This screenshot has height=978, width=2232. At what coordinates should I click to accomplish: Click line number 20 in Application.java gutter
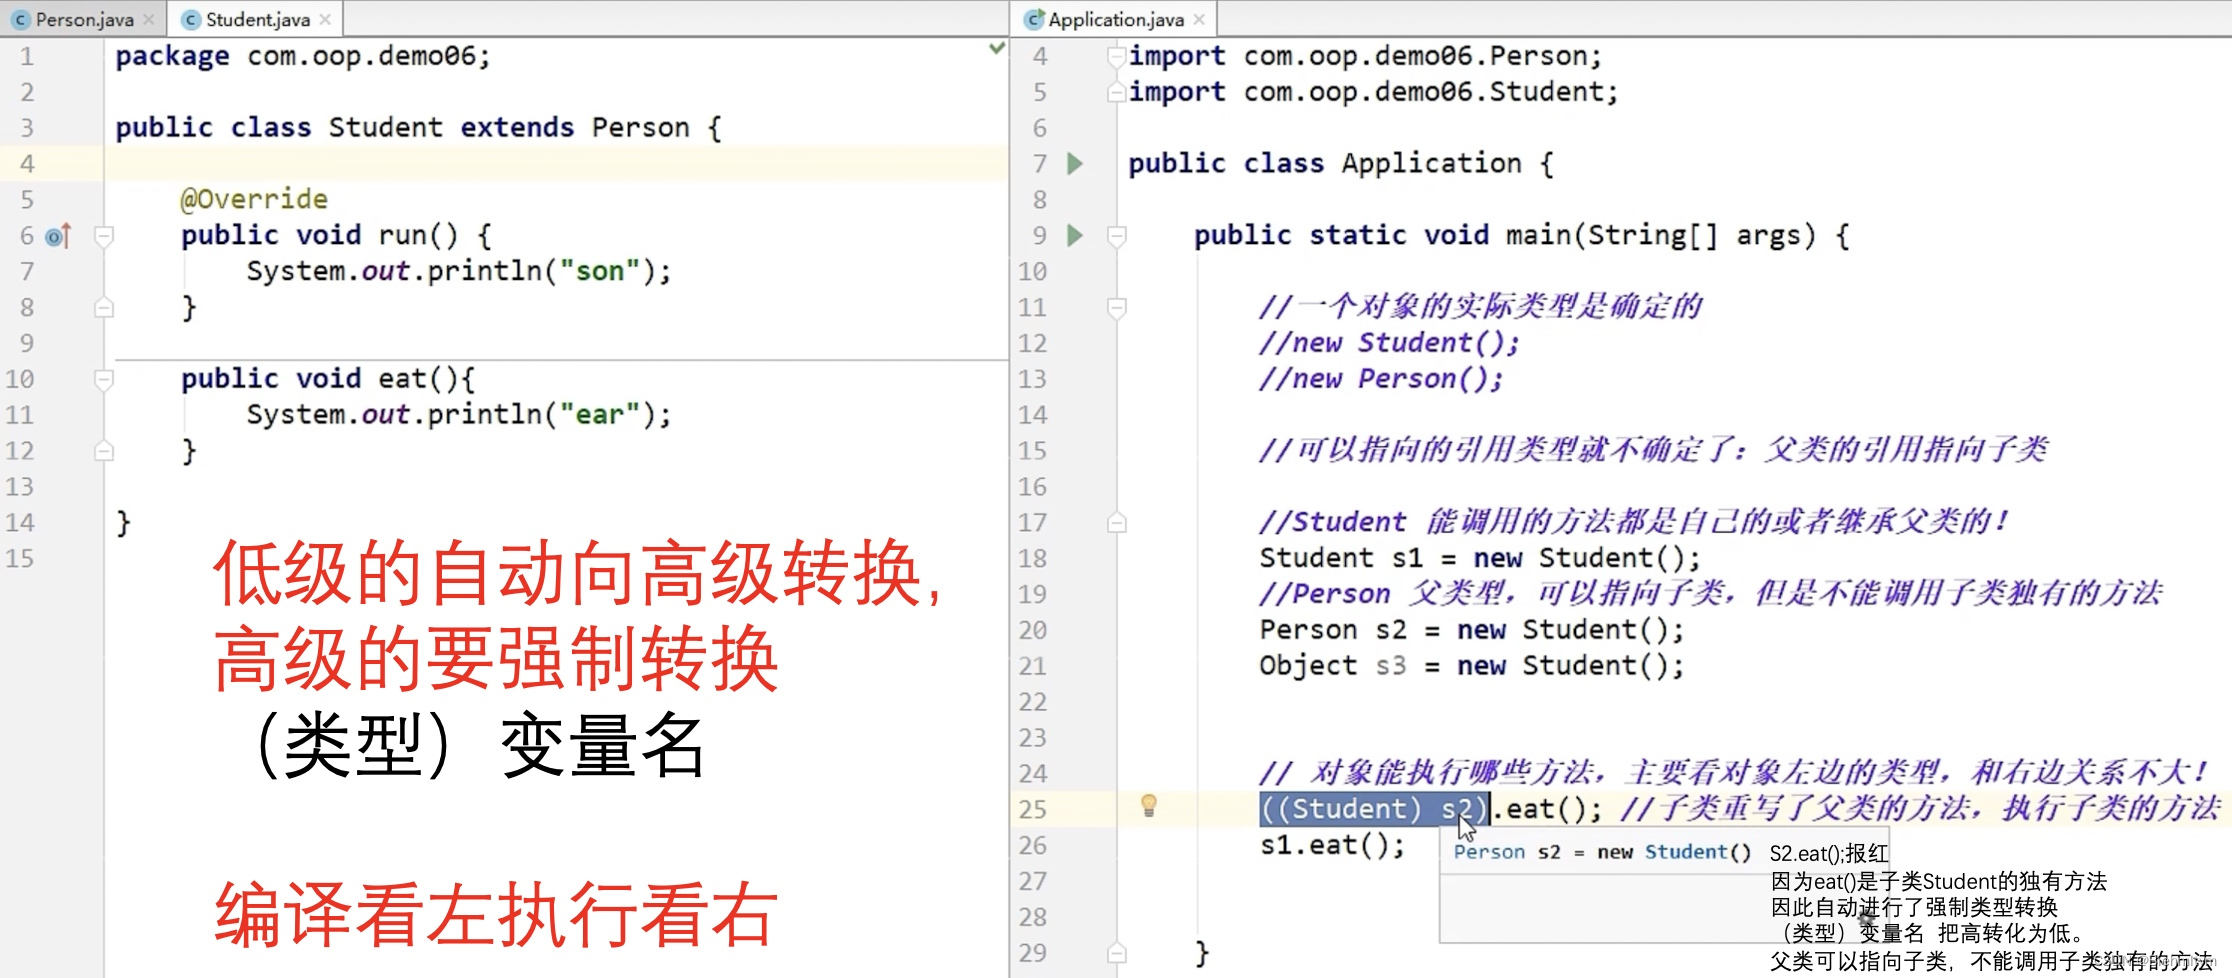1034,629
